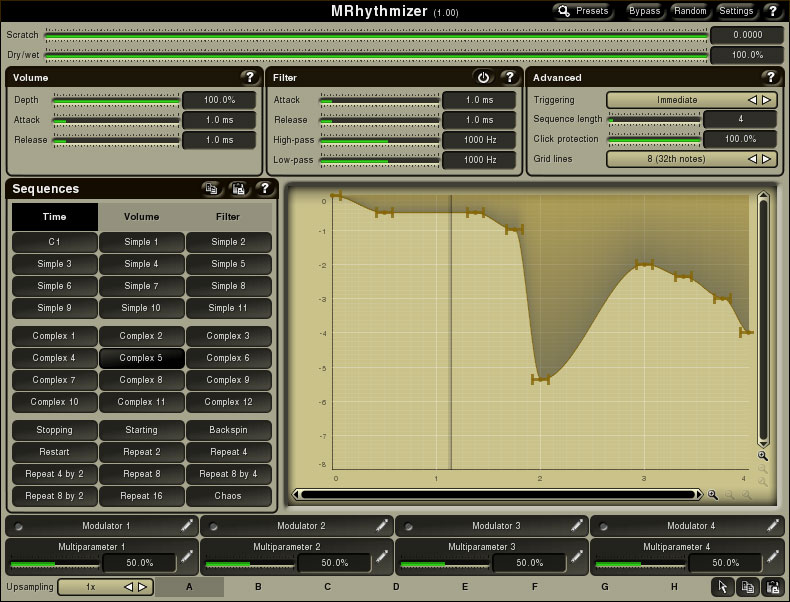
Task: Enable Modulator 3 toggle light
Action: pyautogui.click(x=409, y=526)
